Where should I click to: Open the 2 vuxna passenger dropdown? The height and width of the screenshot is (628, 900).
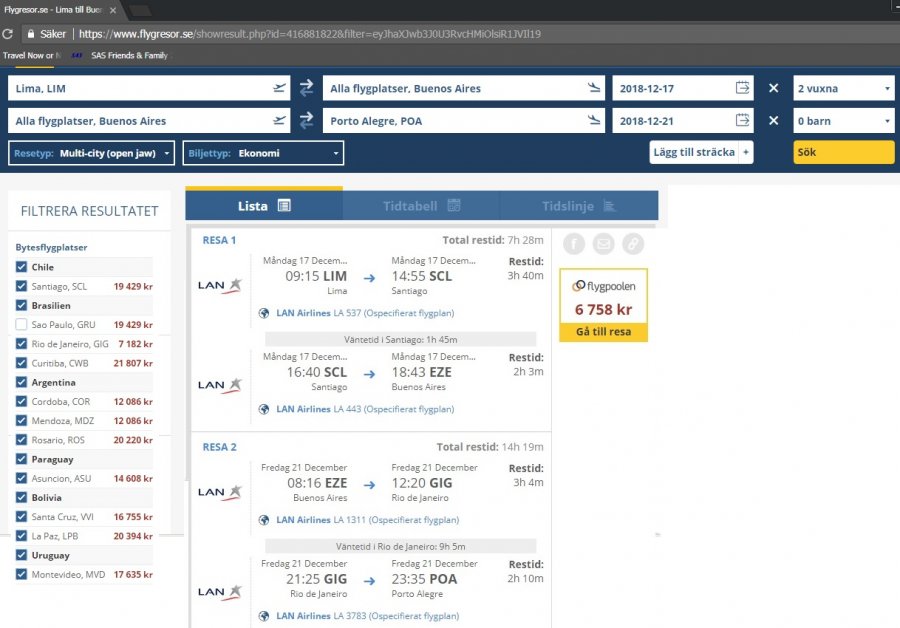(843, 88)
